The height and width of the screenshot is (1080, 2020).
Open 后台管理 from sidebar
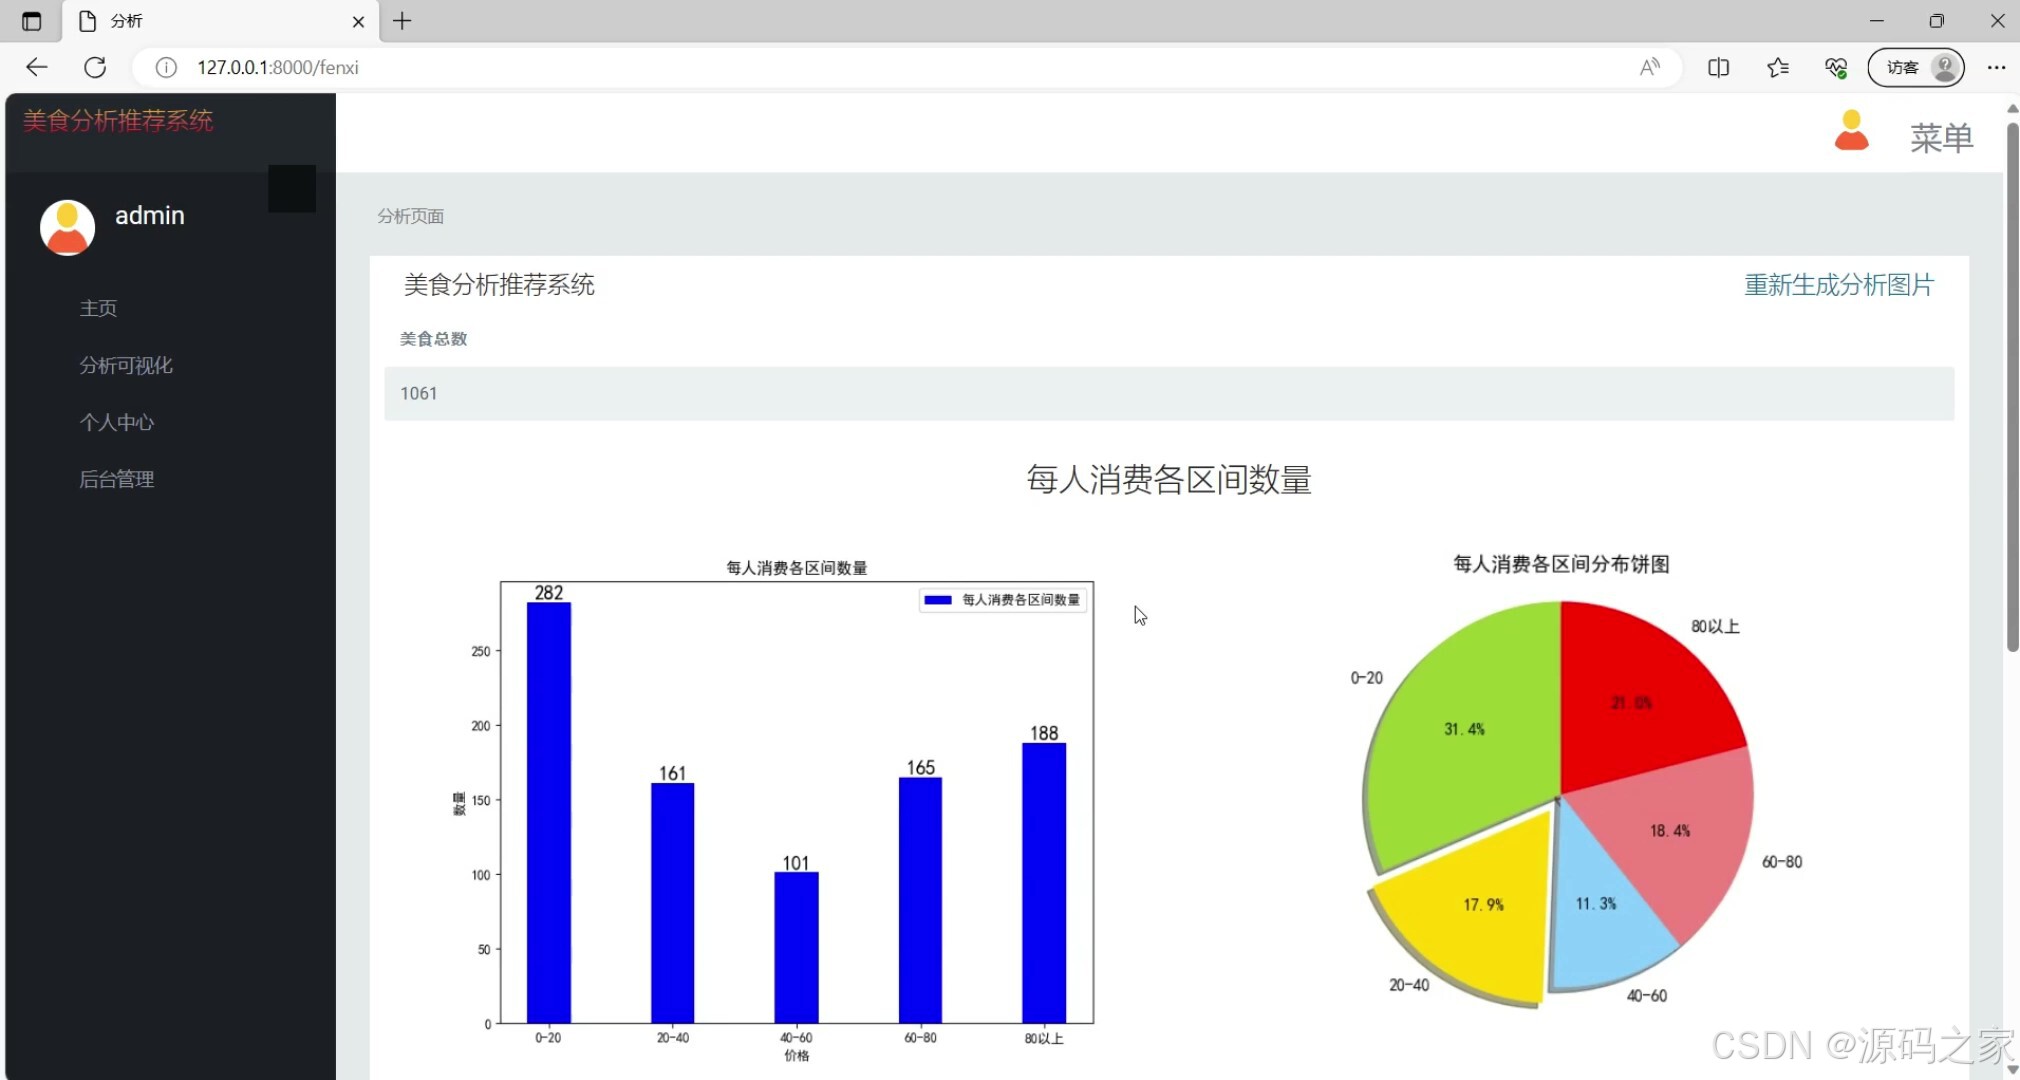tap(117, 479)
